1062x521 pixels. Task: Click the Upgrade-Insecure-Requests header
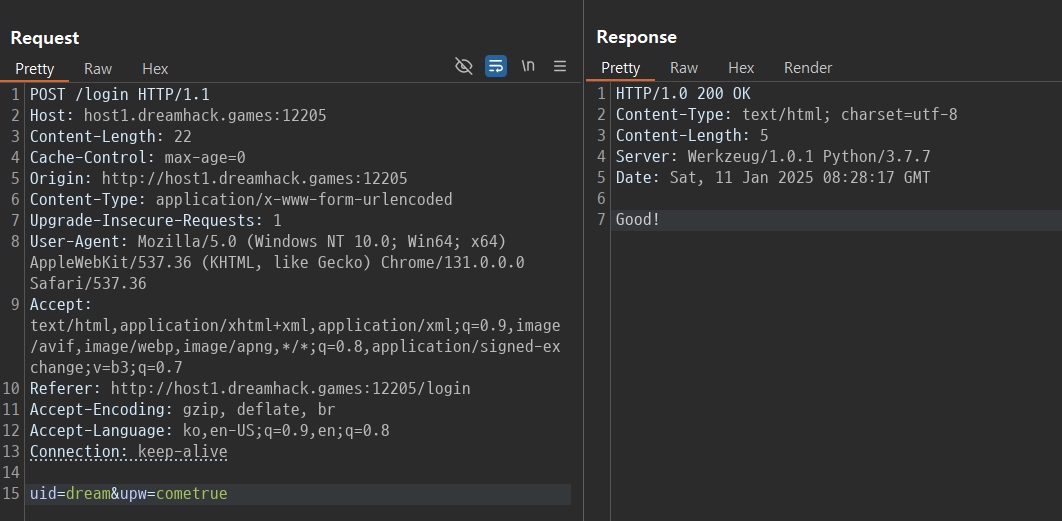pos(156,220)
